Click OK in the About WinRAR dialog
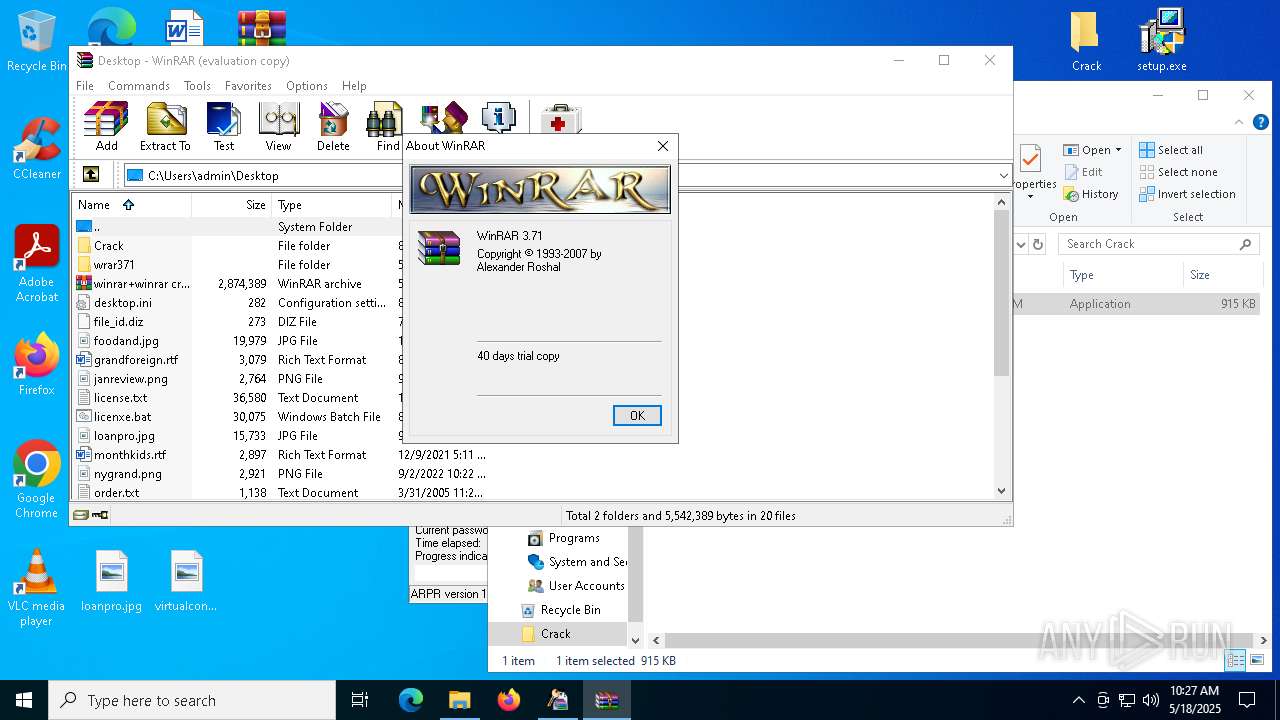This screenshot has width=1280, height=720. [x=637, y=415]
